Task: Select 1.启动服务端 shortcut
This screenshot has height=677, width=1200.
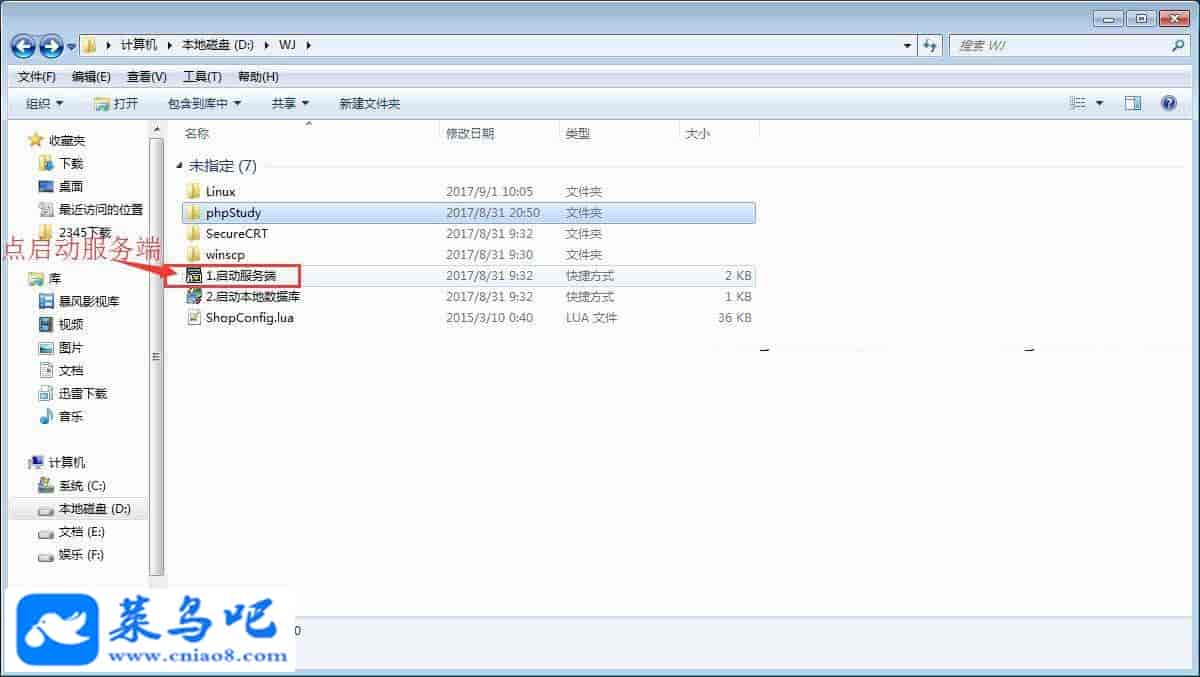Action: coord(469,275)
